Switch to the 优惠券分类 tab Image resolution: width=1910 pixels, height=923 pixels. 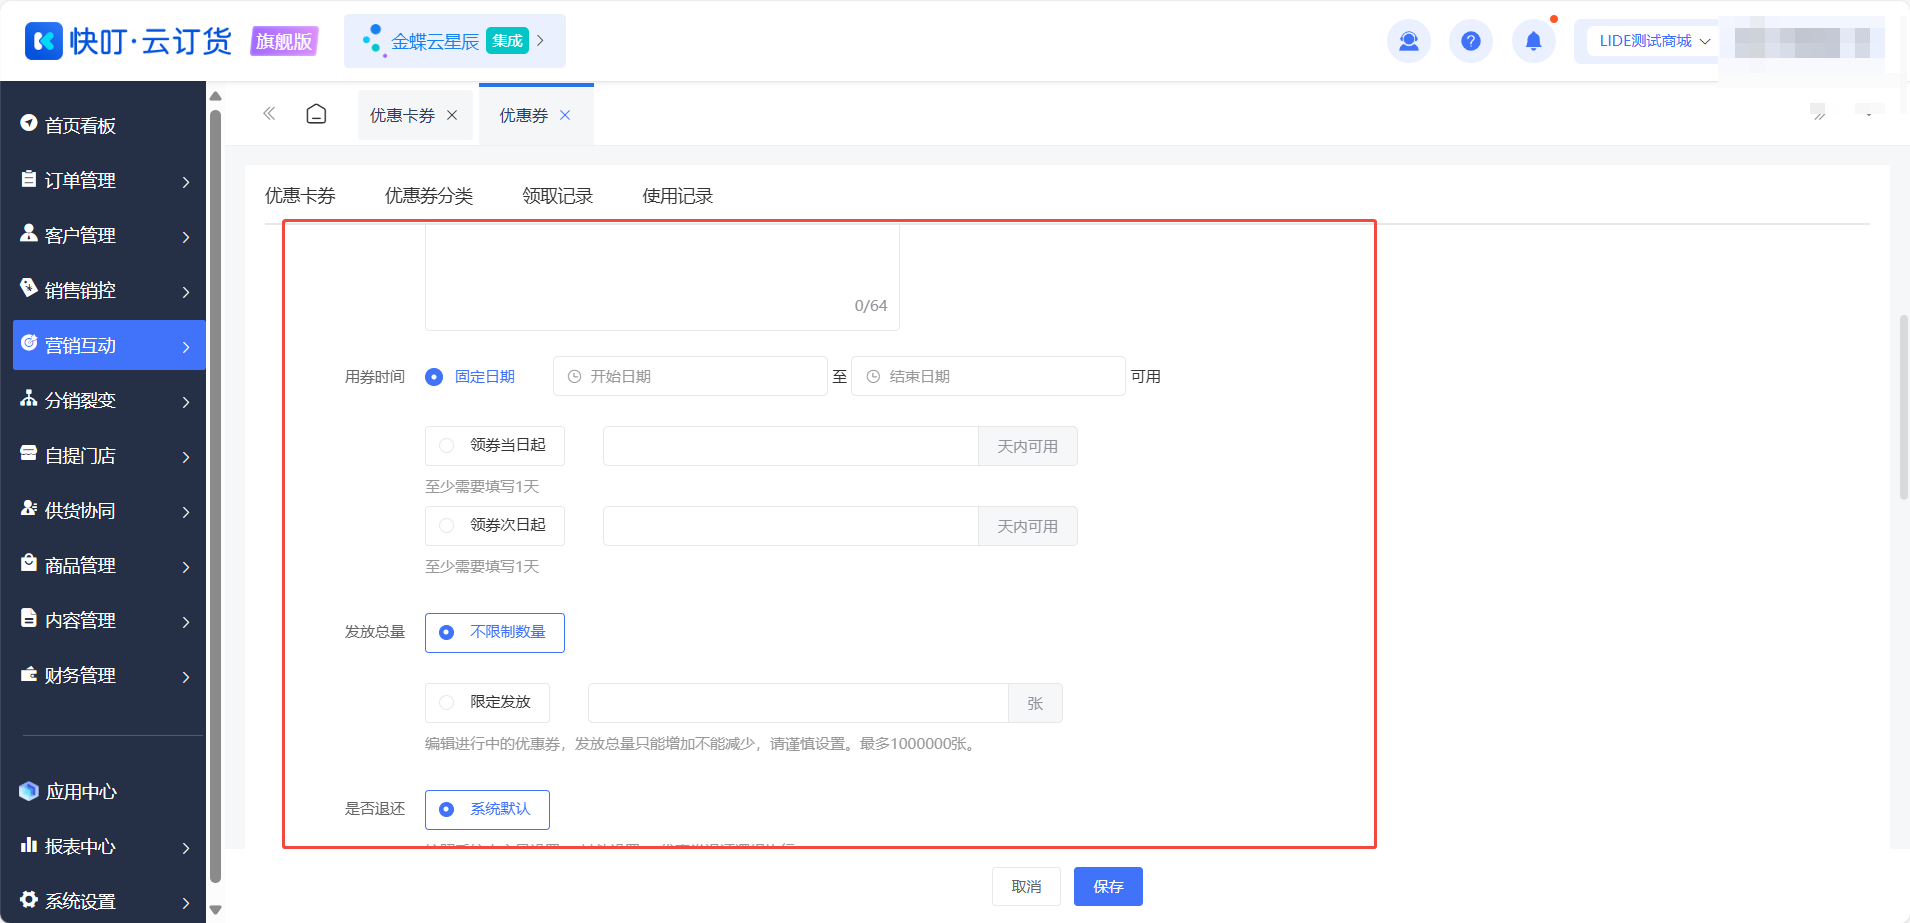(429, 196)
